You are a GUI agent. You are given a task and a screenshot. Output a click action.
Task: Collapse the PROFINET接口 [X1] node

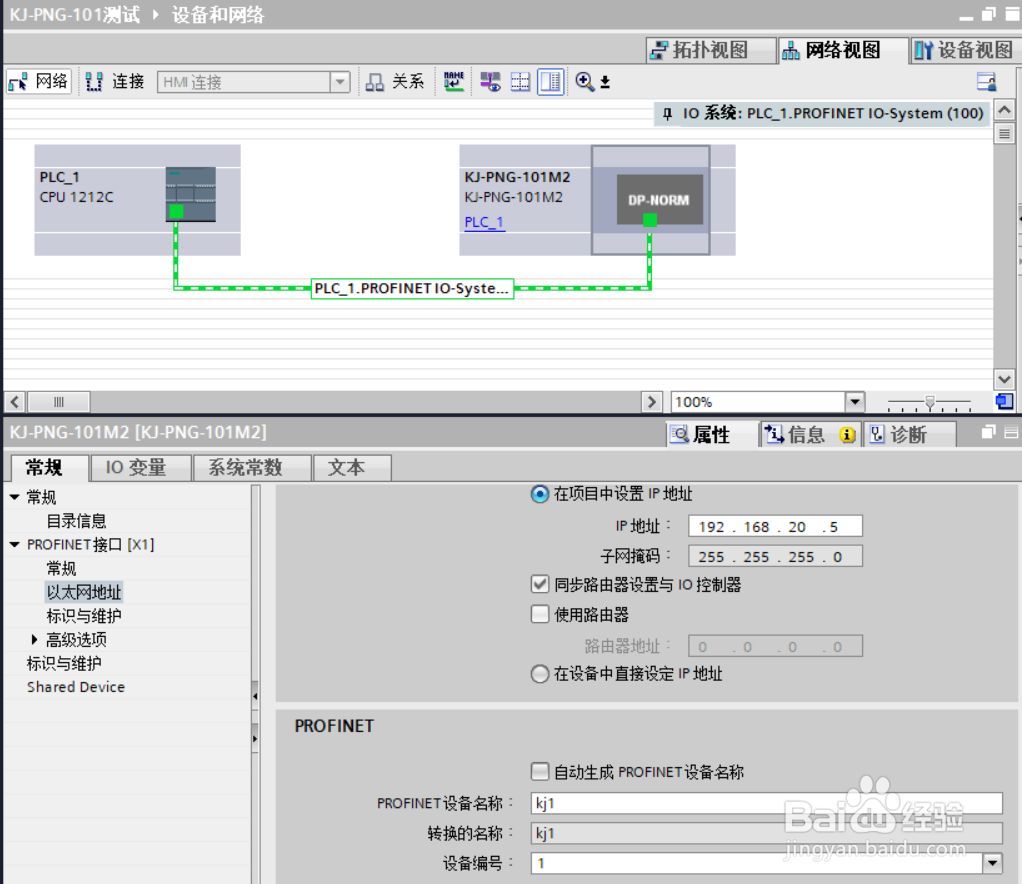click(14, 544)
